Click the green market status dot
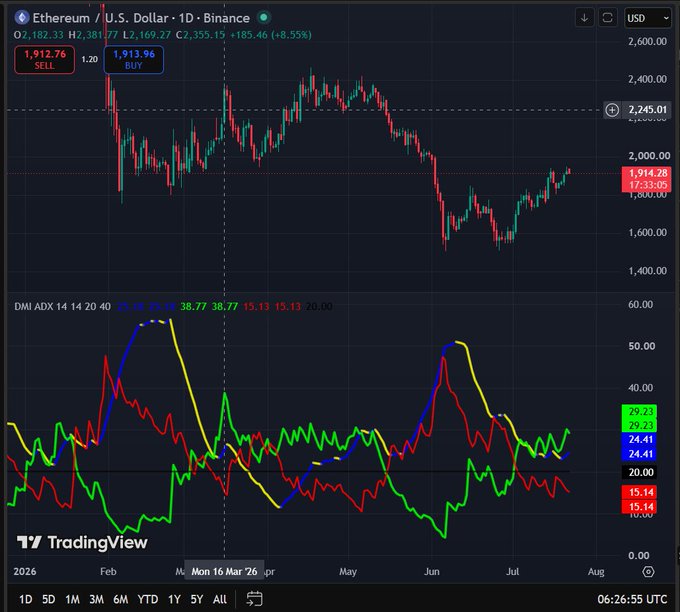This screenshot has width=680, height=612. (x=264, y=18)
